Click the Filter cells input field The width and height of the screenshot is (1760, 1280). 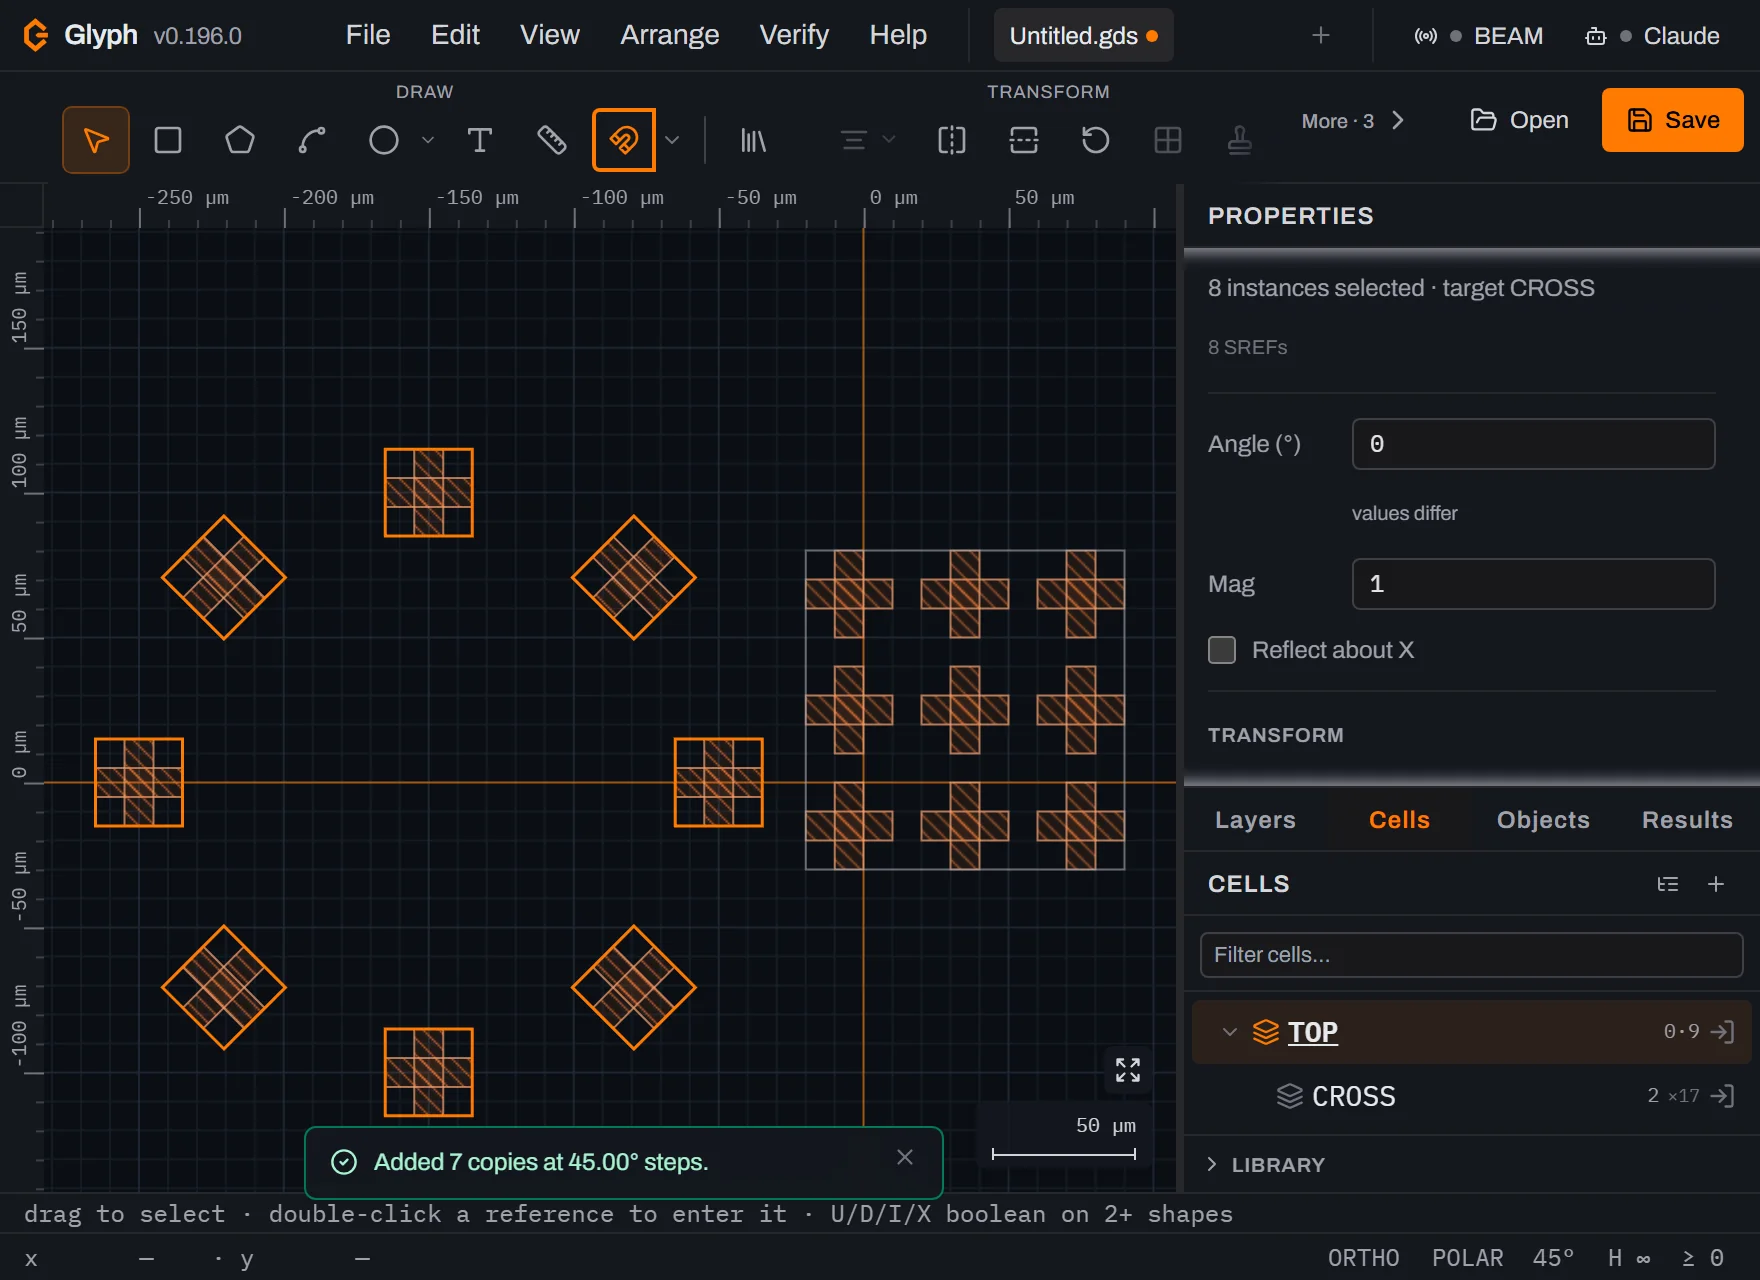[x=1472, y=955]
